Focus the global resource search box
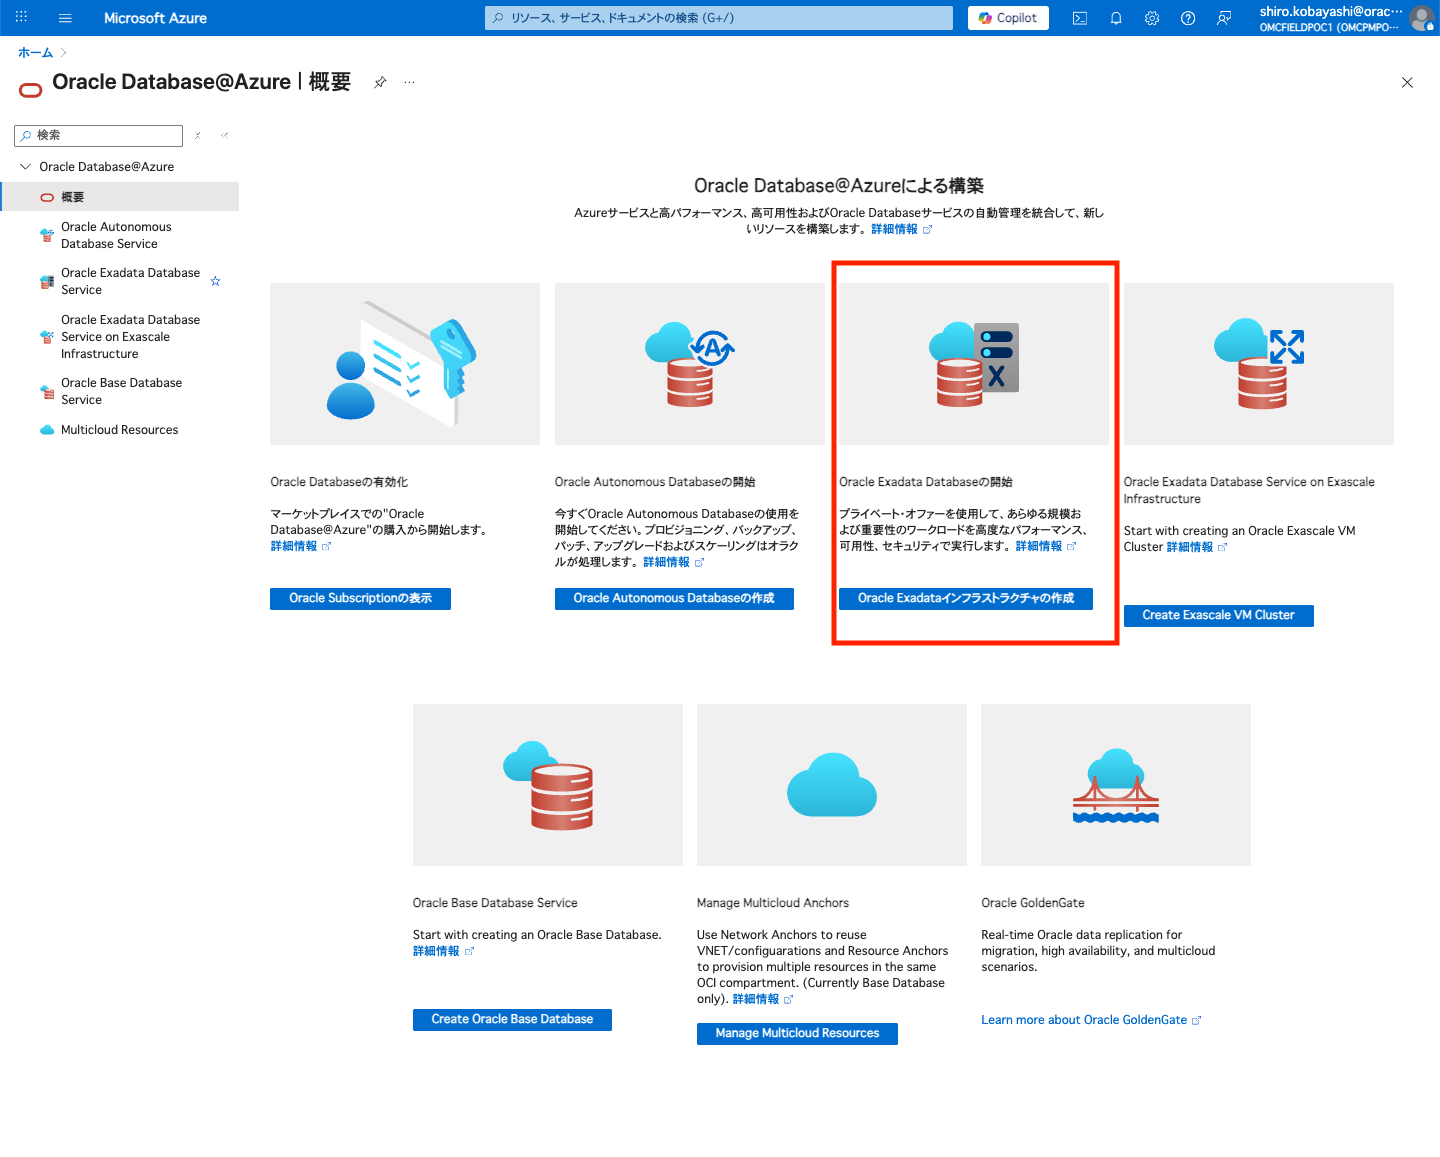 [x=719, y=18]
